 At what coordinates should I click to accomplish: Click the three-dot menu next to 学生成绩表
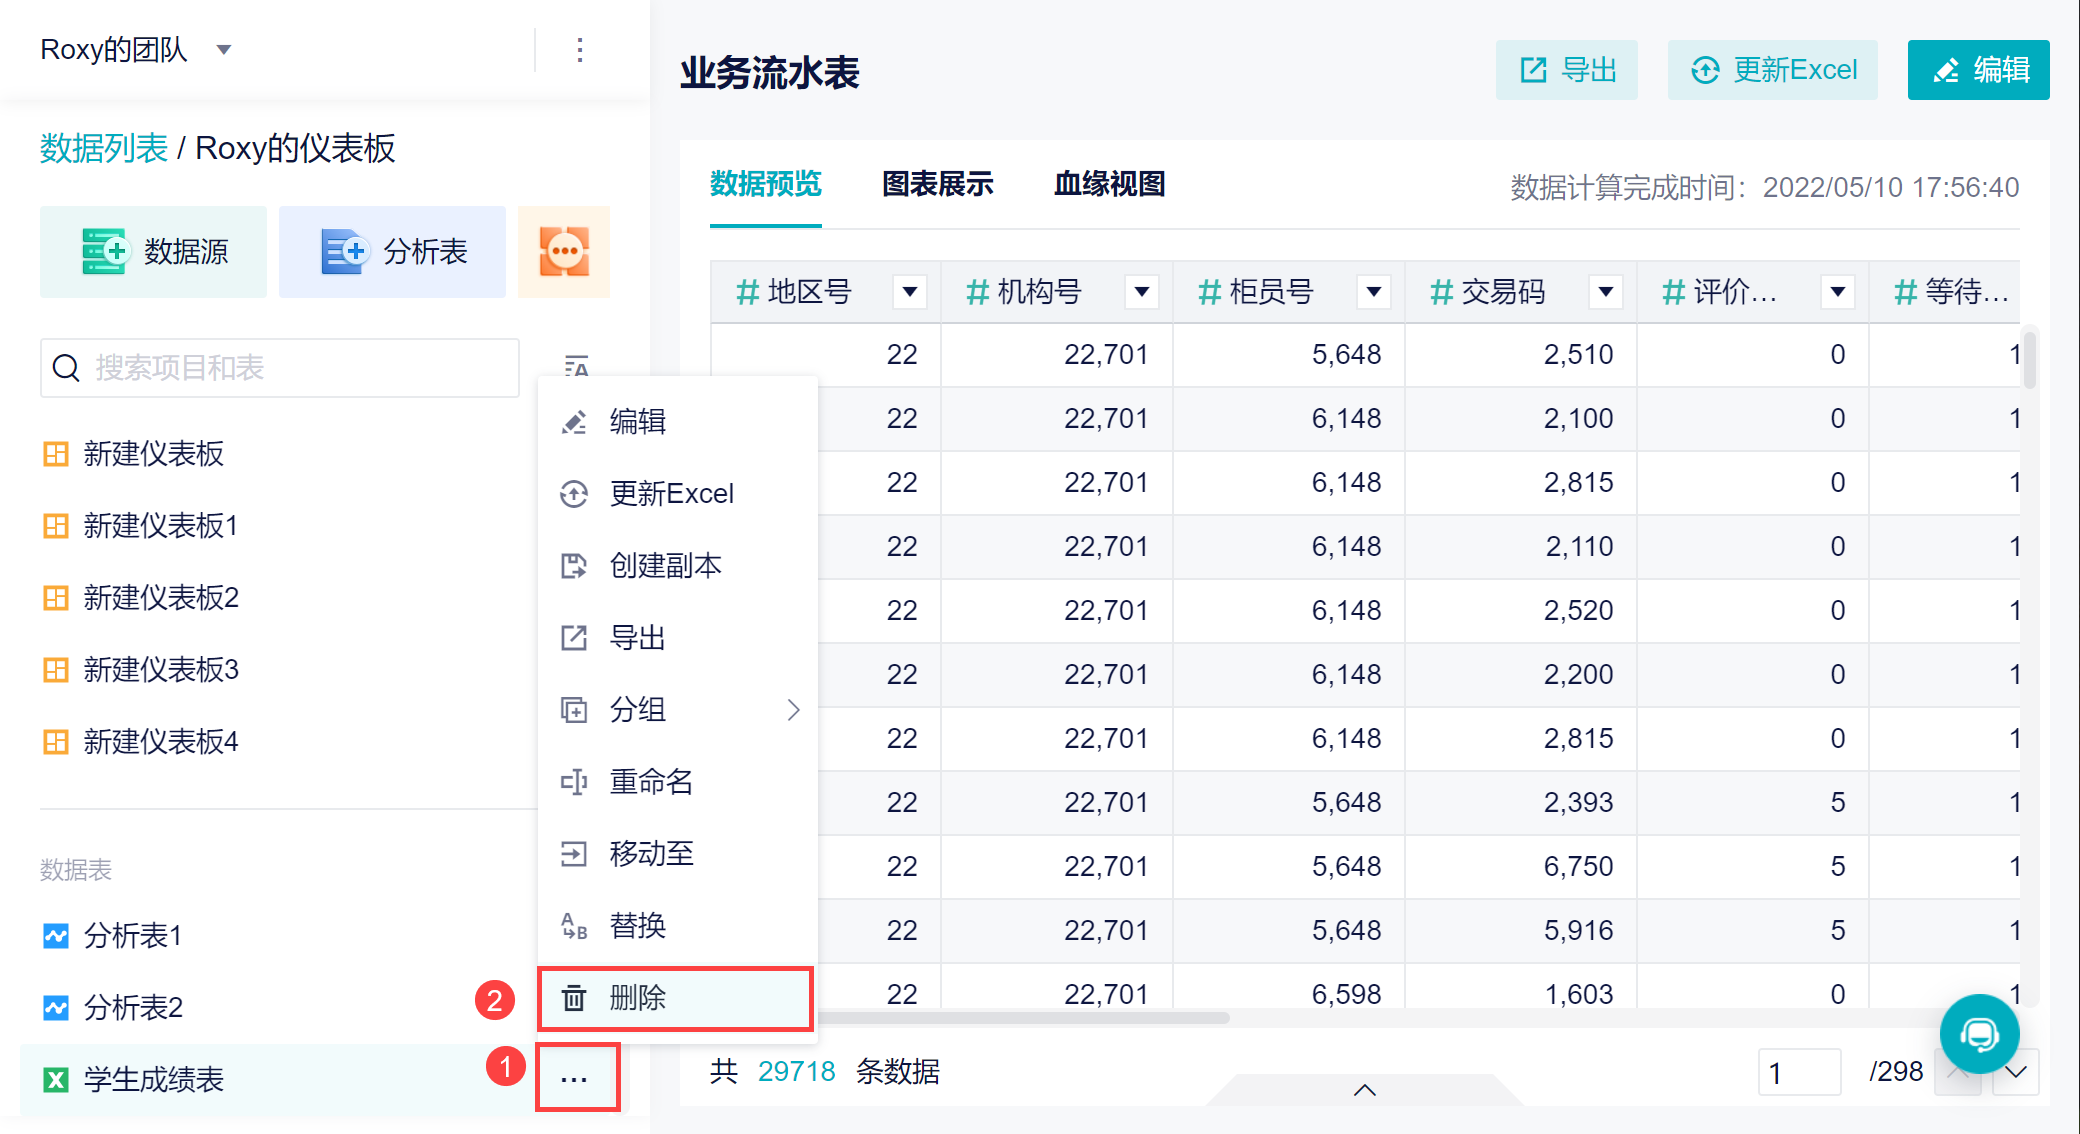(x=575, y=1079)
